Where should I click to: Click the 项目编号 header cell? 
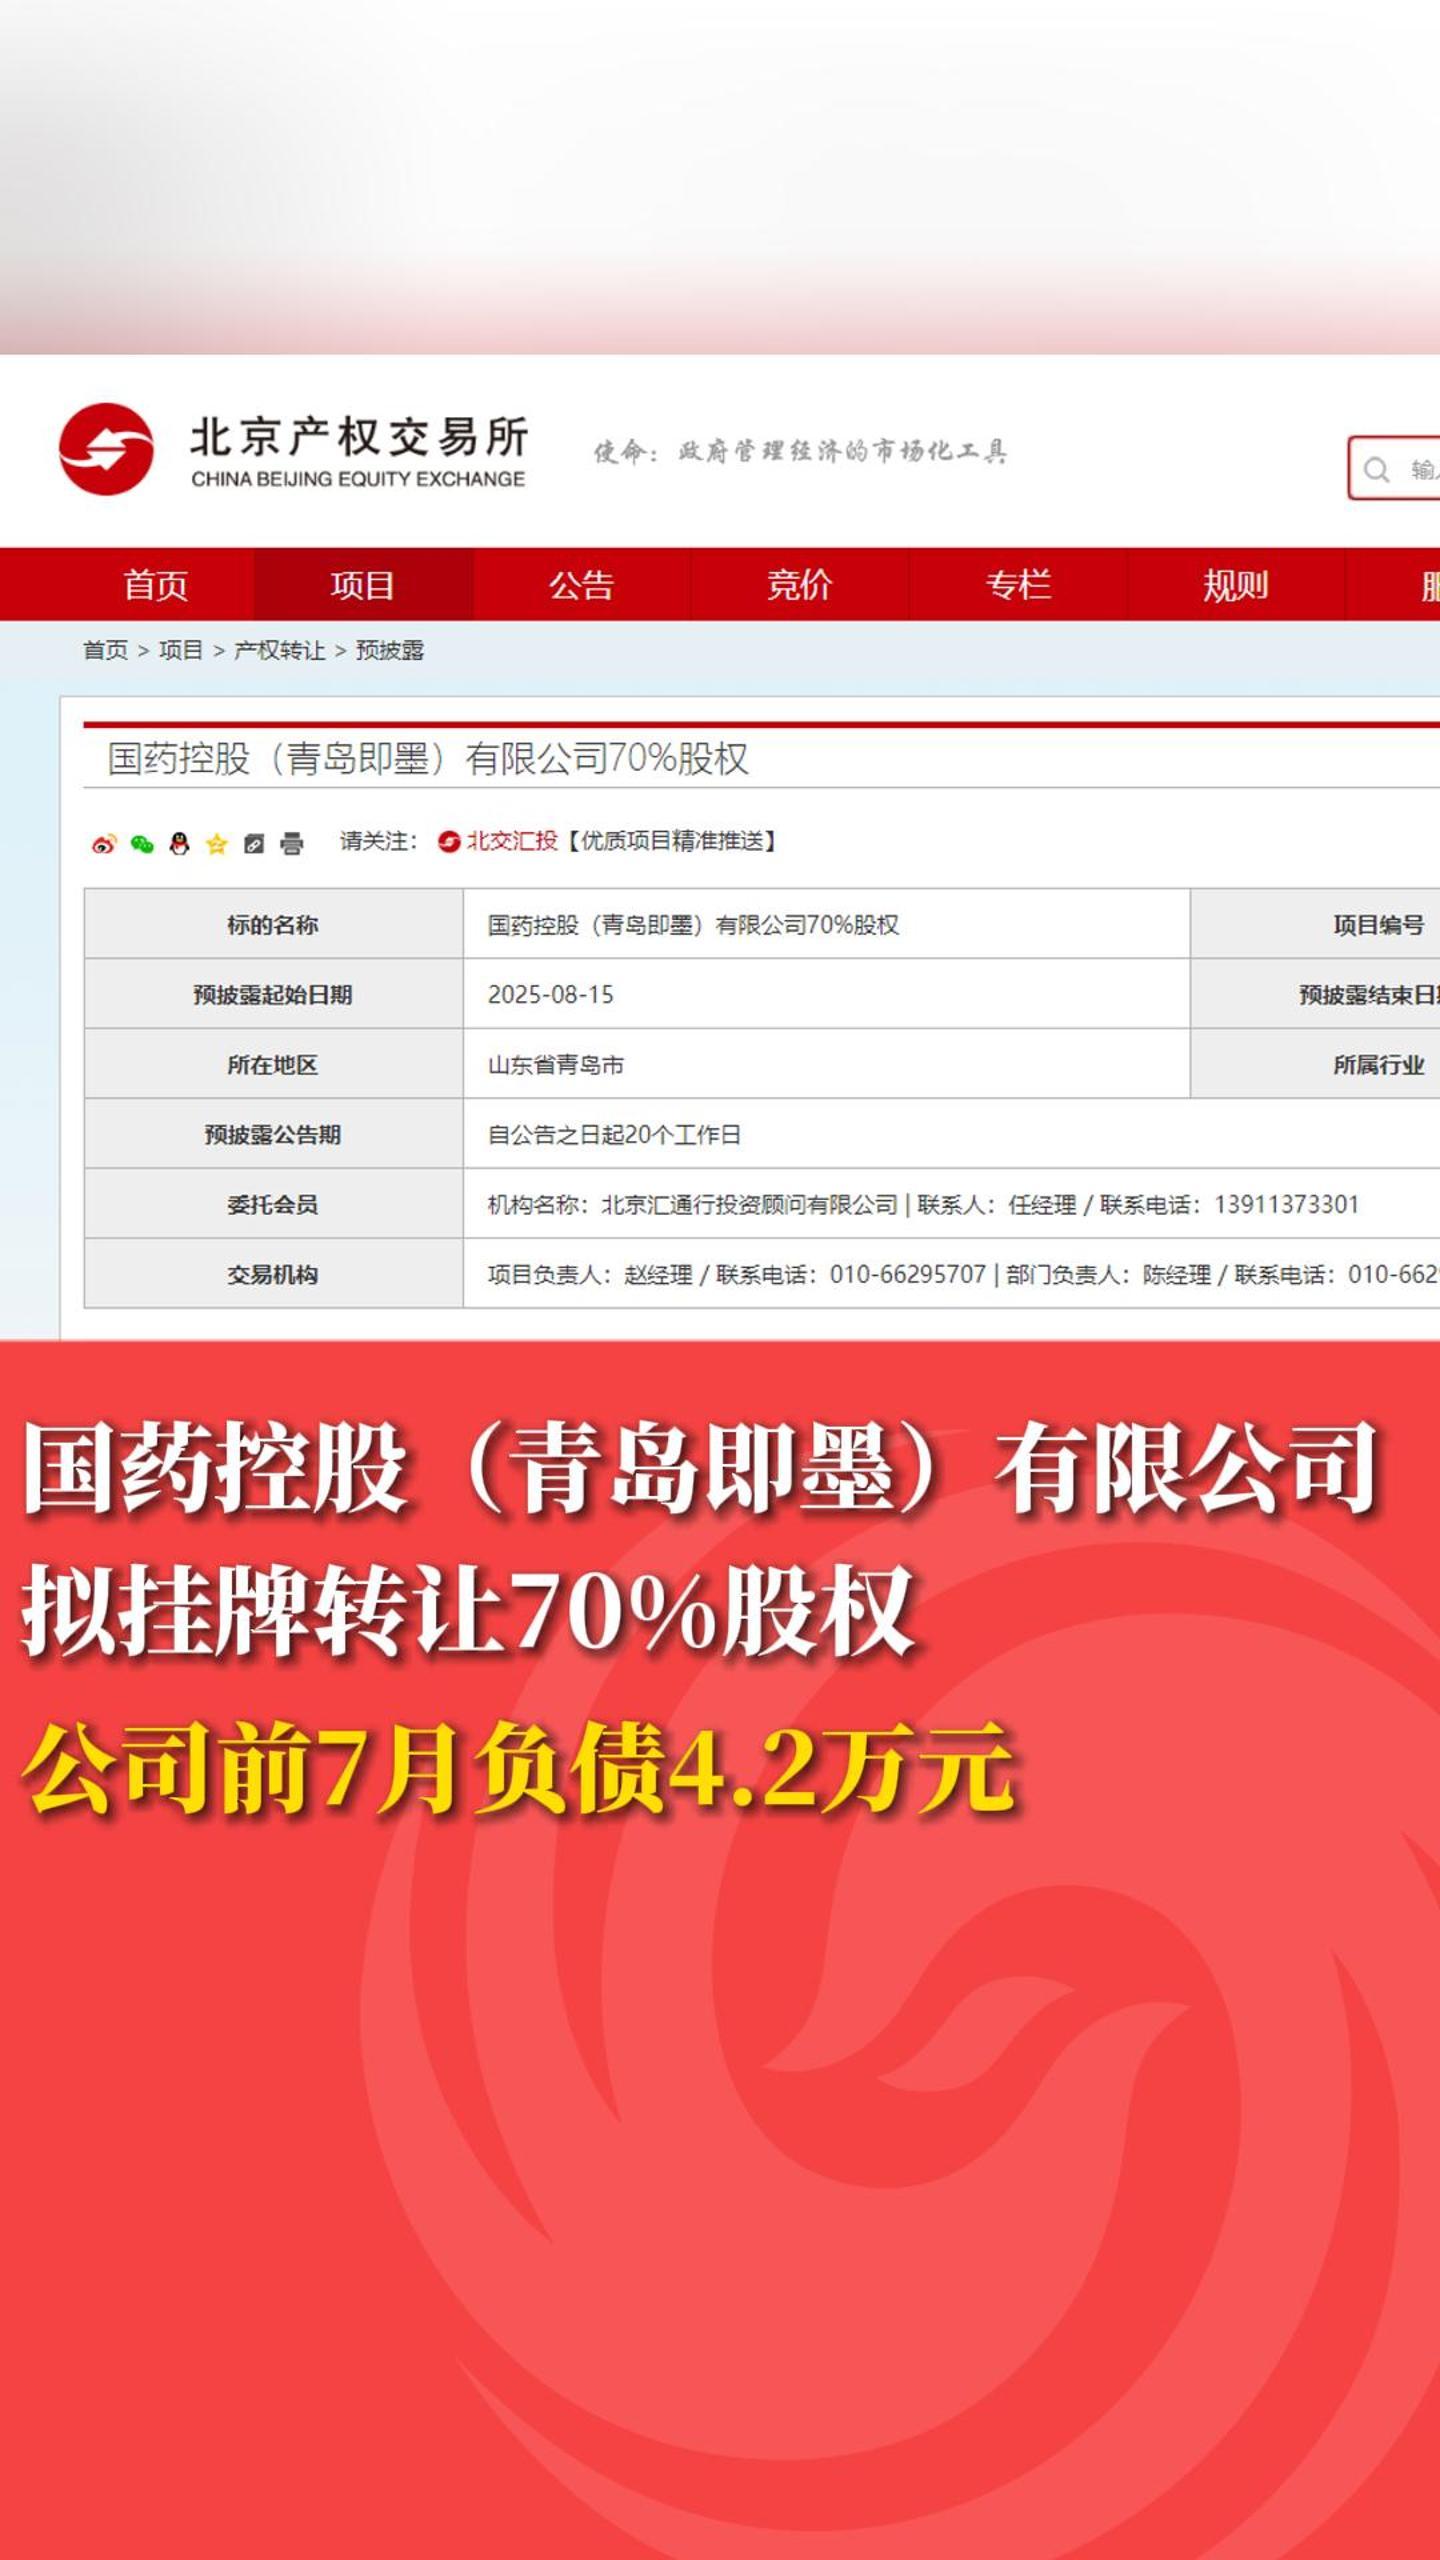coord(1316,925)
